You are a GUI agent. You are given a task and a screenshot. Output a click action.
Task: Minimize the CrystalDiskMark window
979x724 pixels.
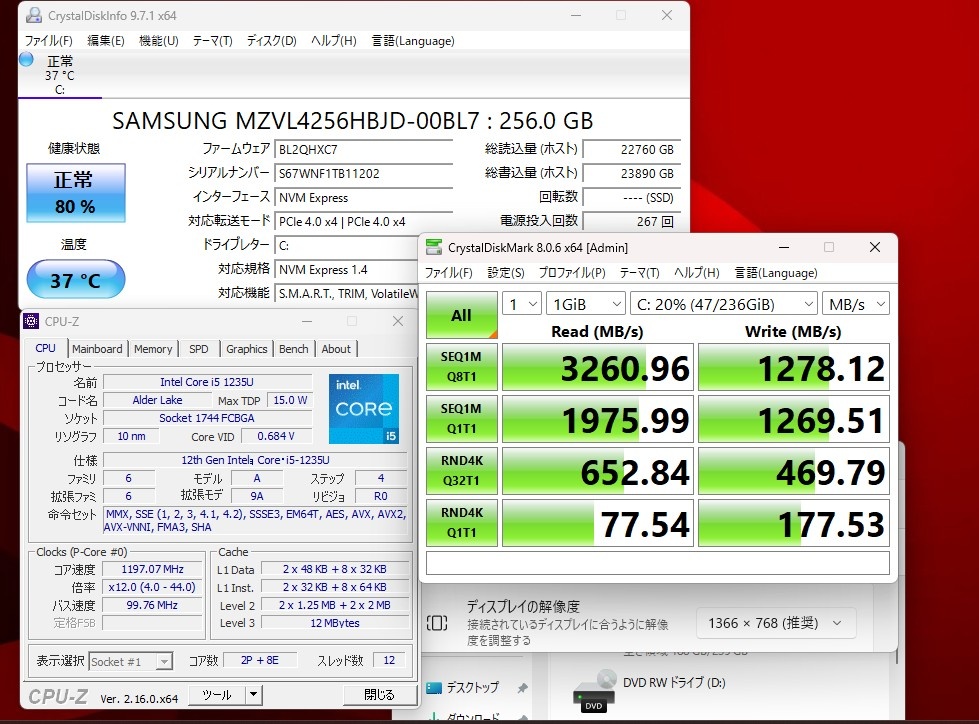tap(784, 247)
